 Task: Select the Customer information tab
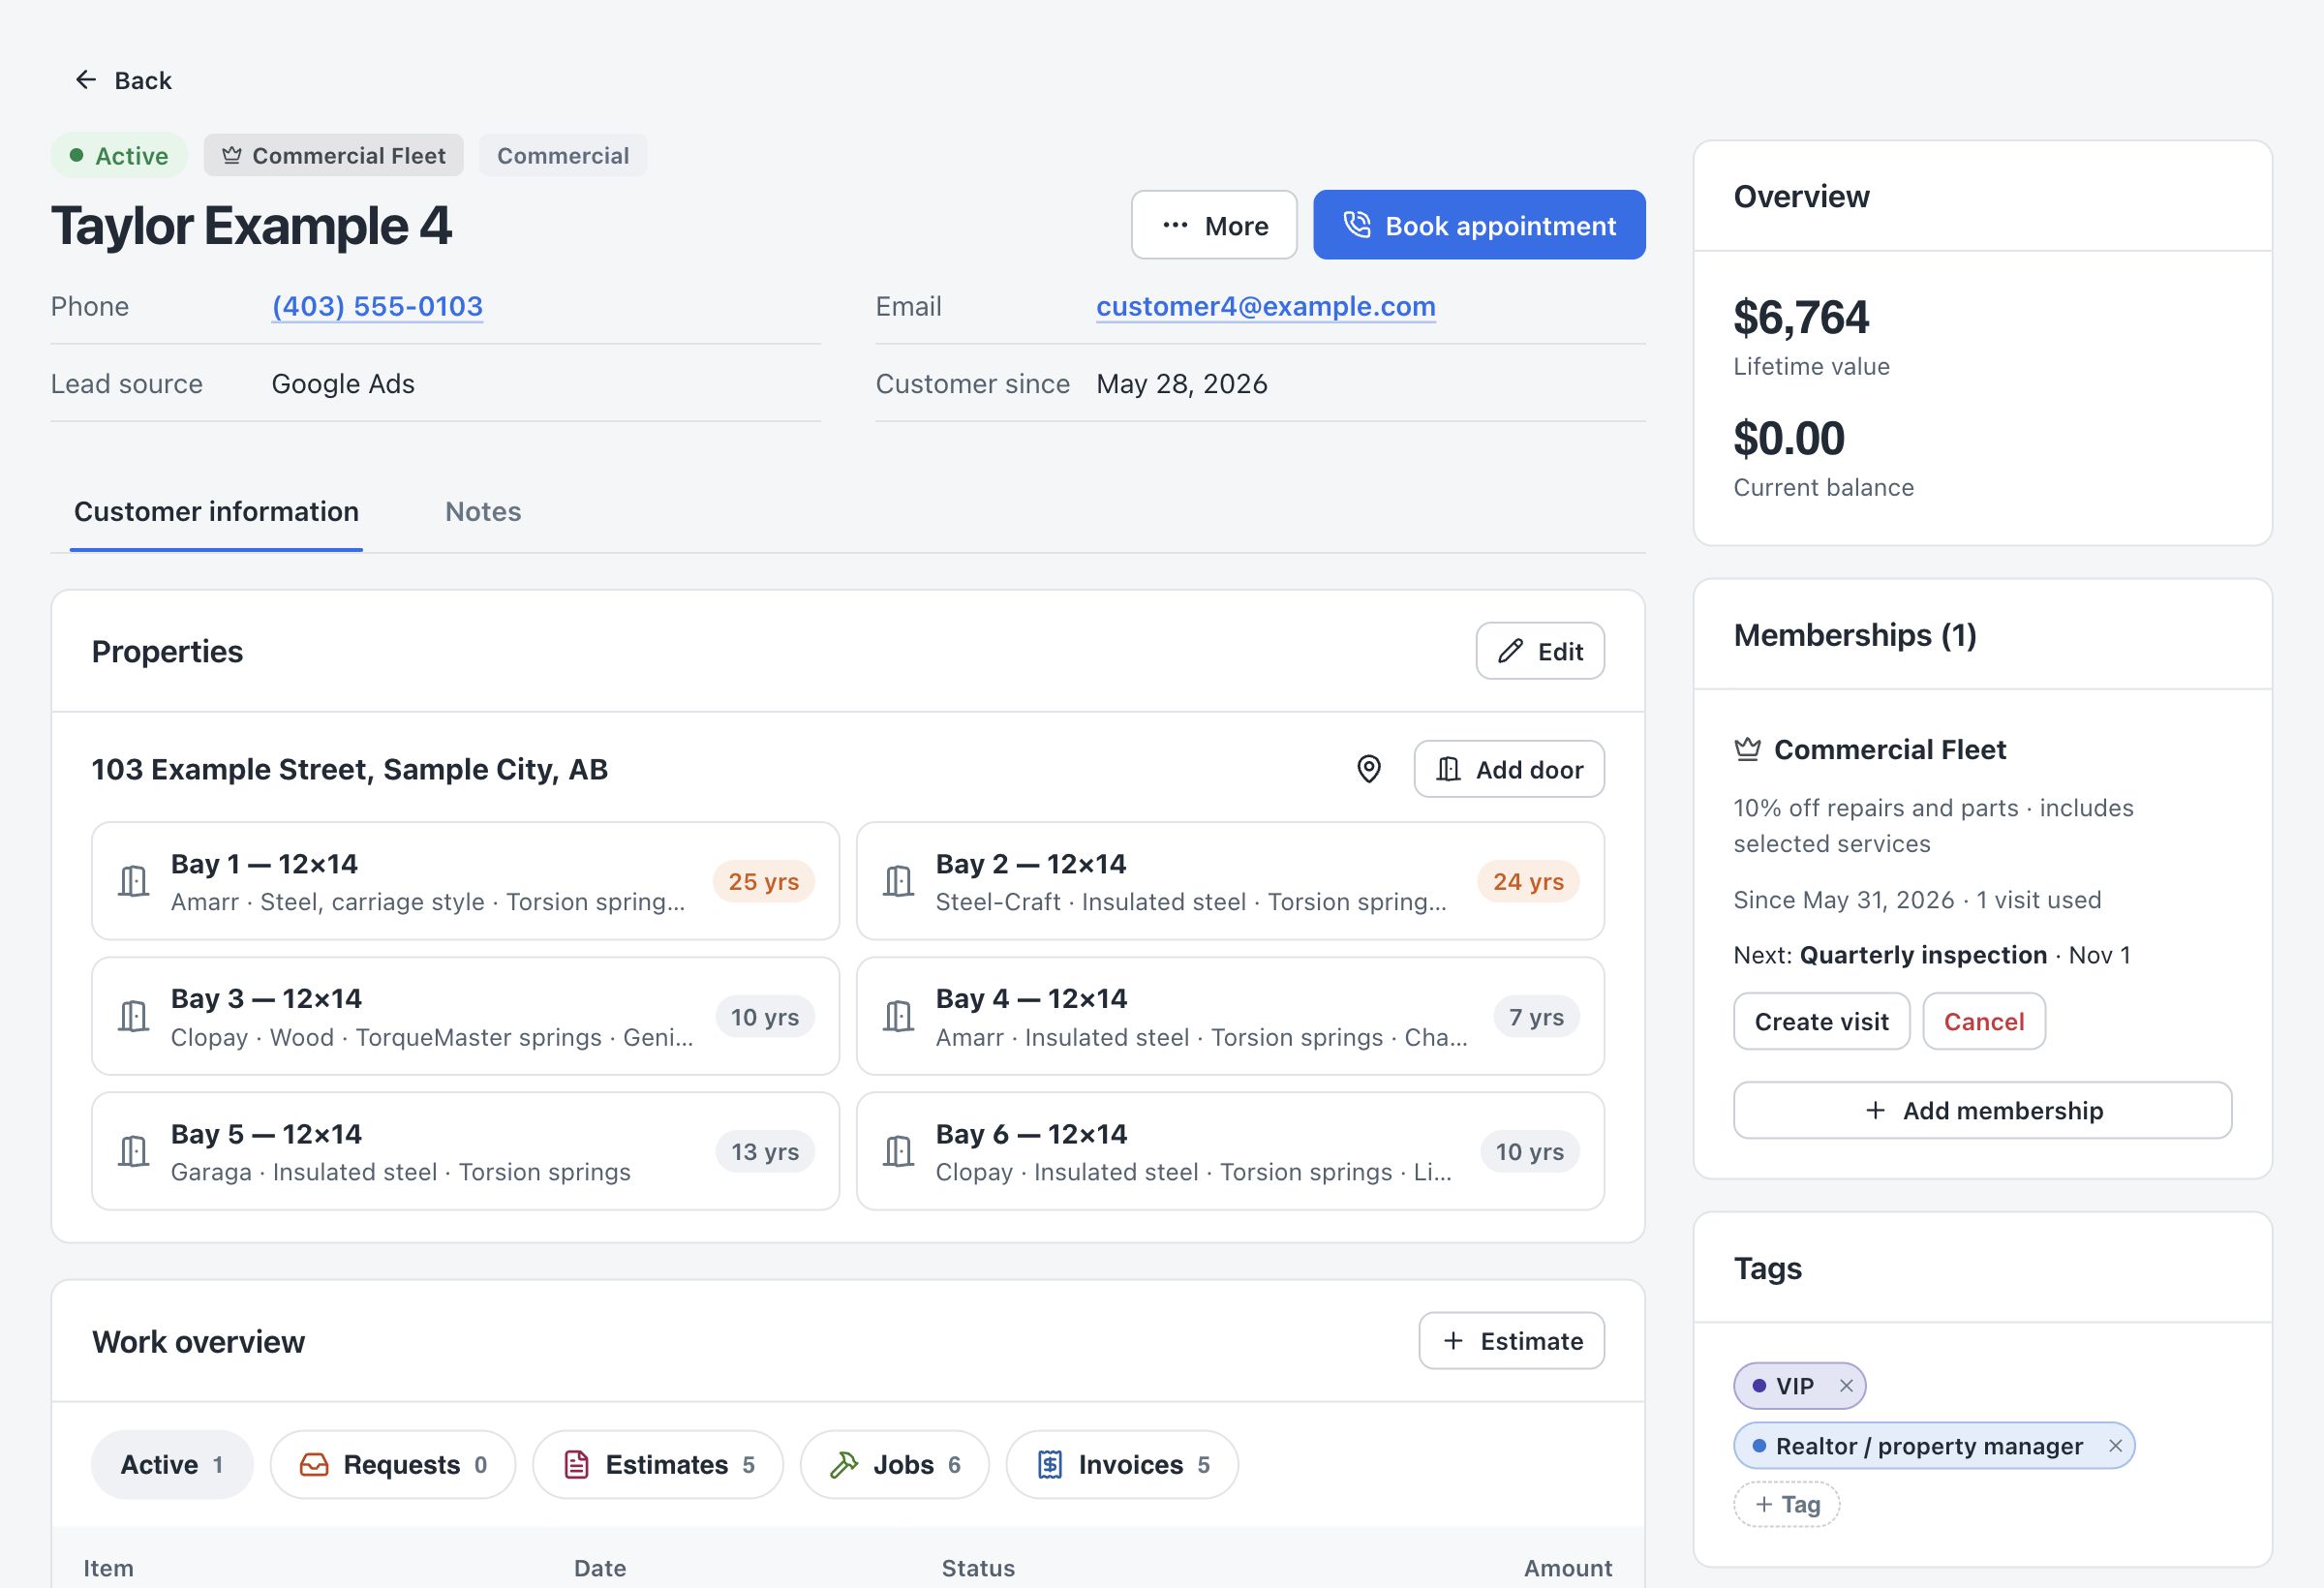tap(216, 512)
